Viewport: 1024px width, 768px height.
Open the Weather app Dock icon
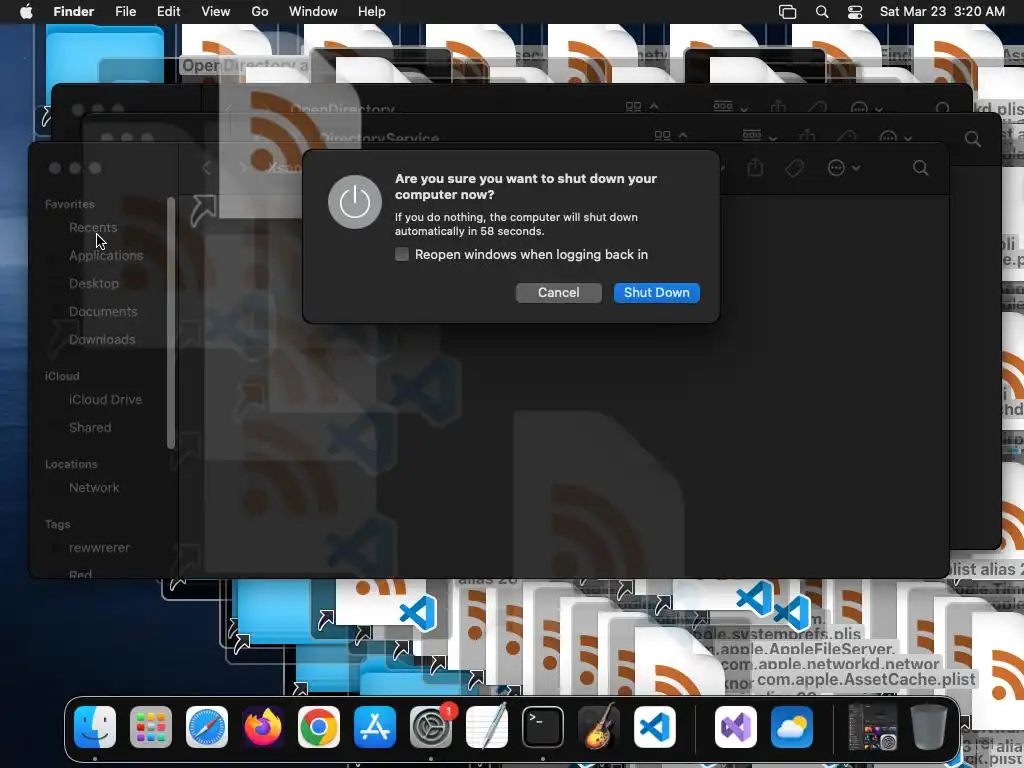[792, 727]
